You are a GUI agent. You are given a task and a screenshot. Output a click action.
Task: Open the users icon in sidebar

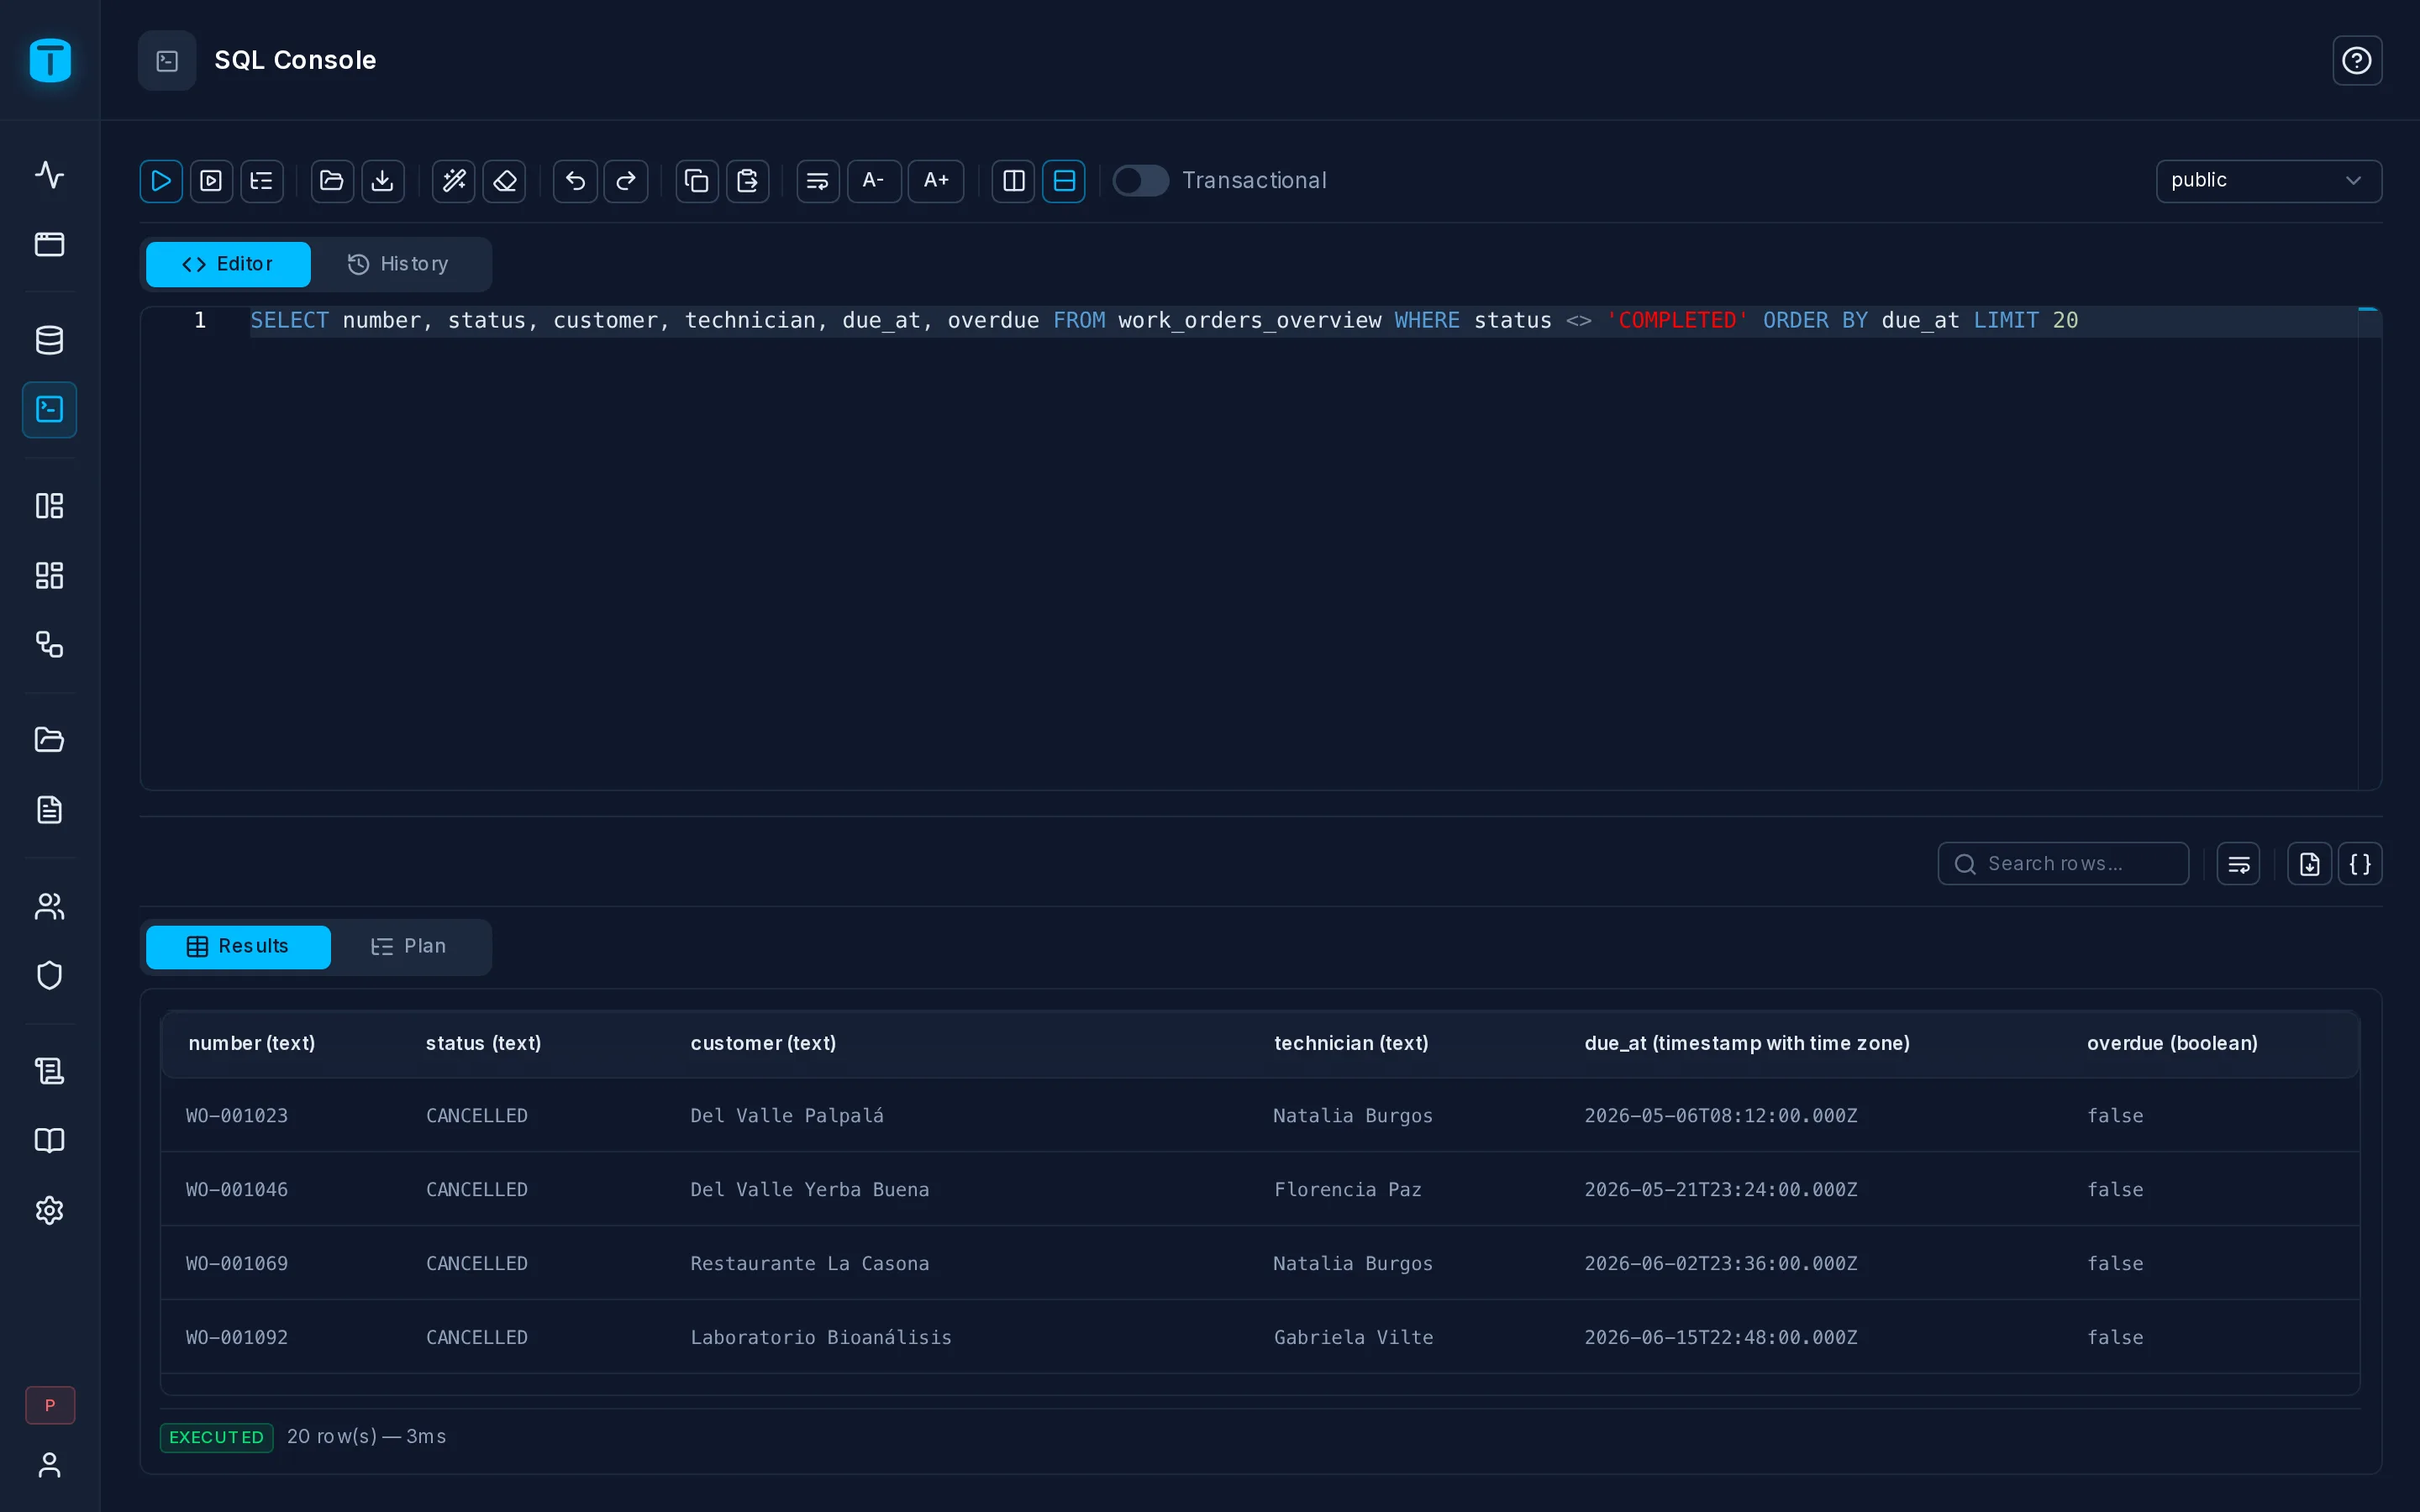pyautogui.click(x=50, y=906)
